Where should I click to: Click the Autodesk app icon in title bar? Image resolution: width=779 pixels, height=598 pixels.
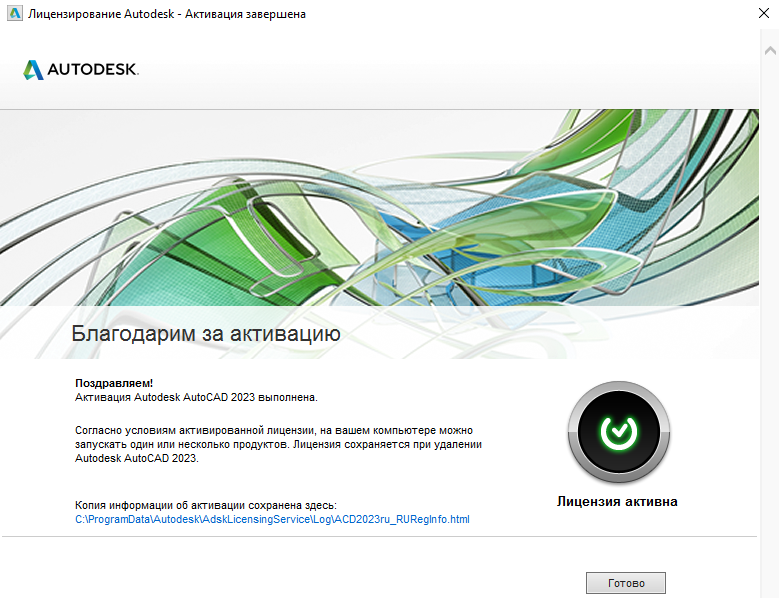point(14,13)
